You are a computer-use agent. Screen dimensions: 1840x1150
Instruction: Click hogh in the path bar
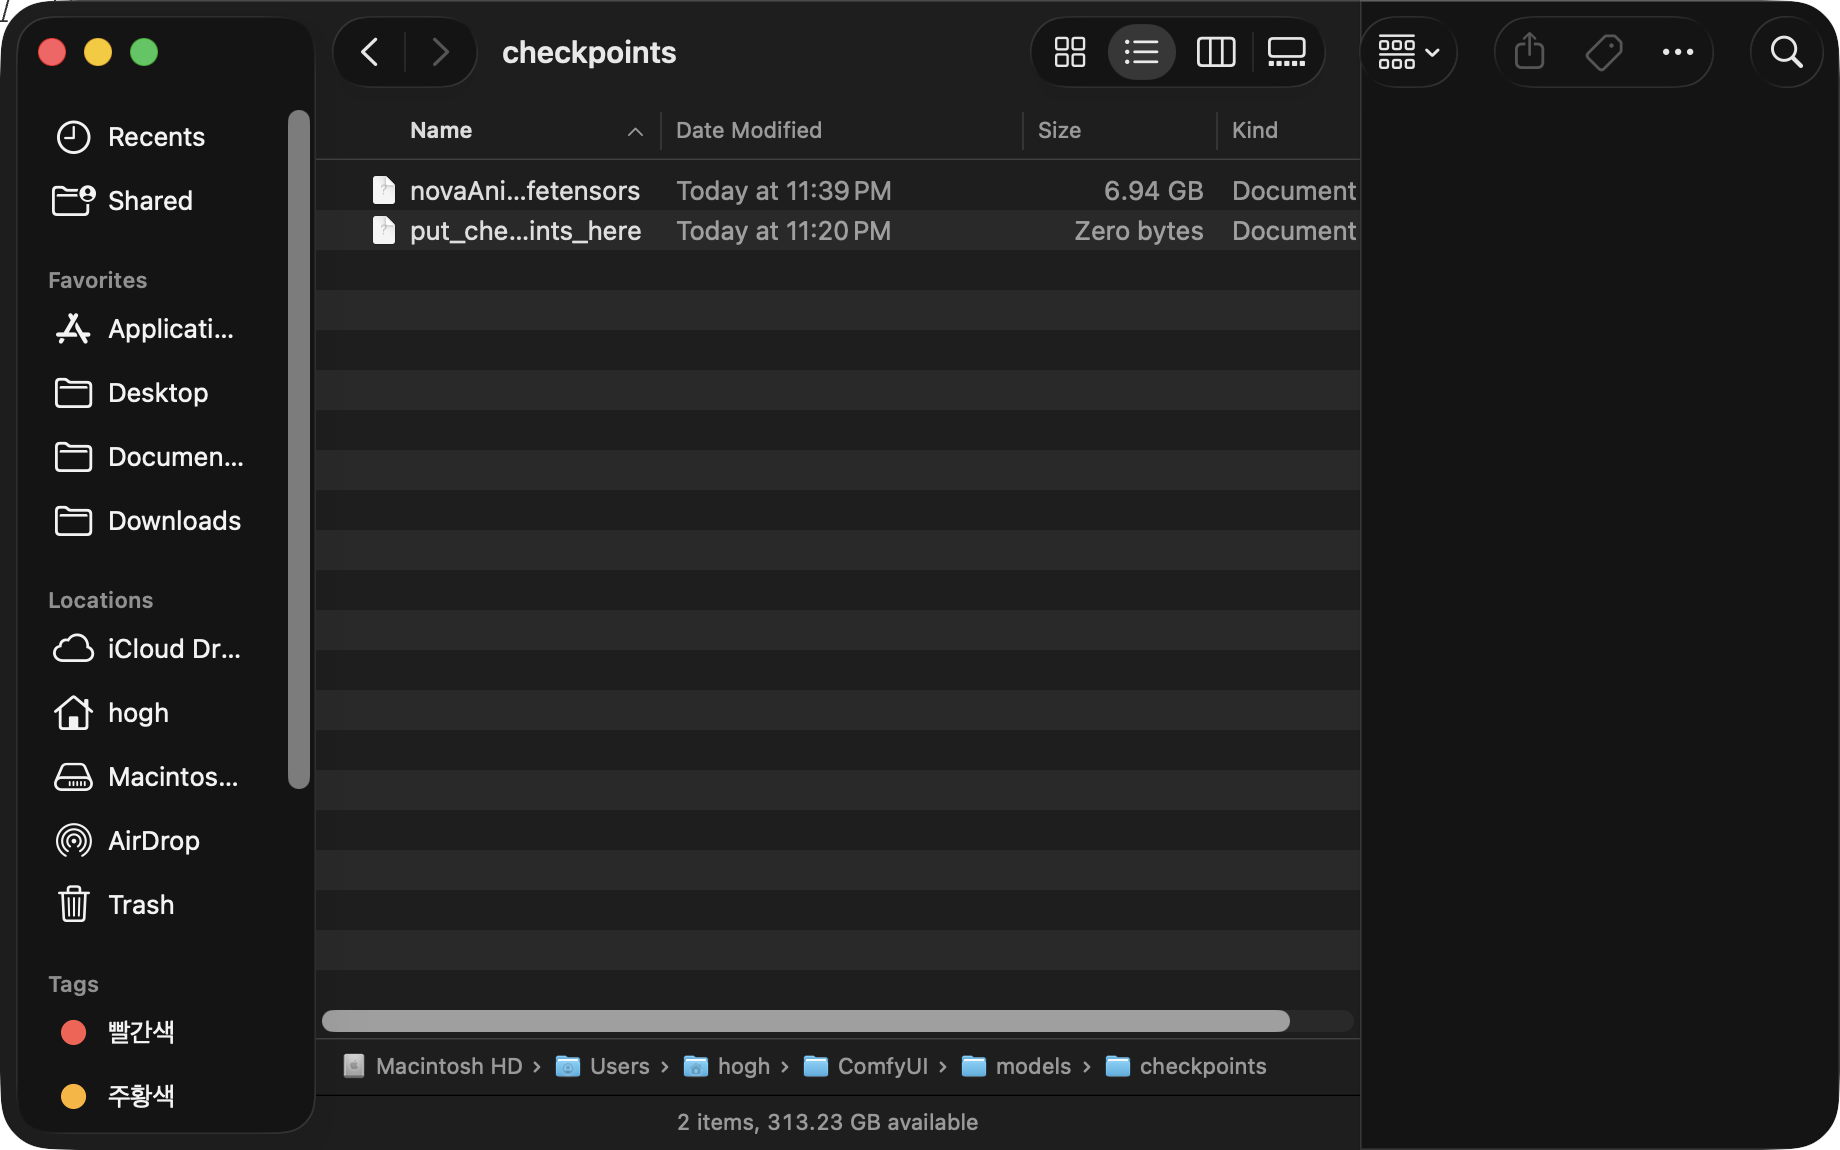tap(727, 1066)
